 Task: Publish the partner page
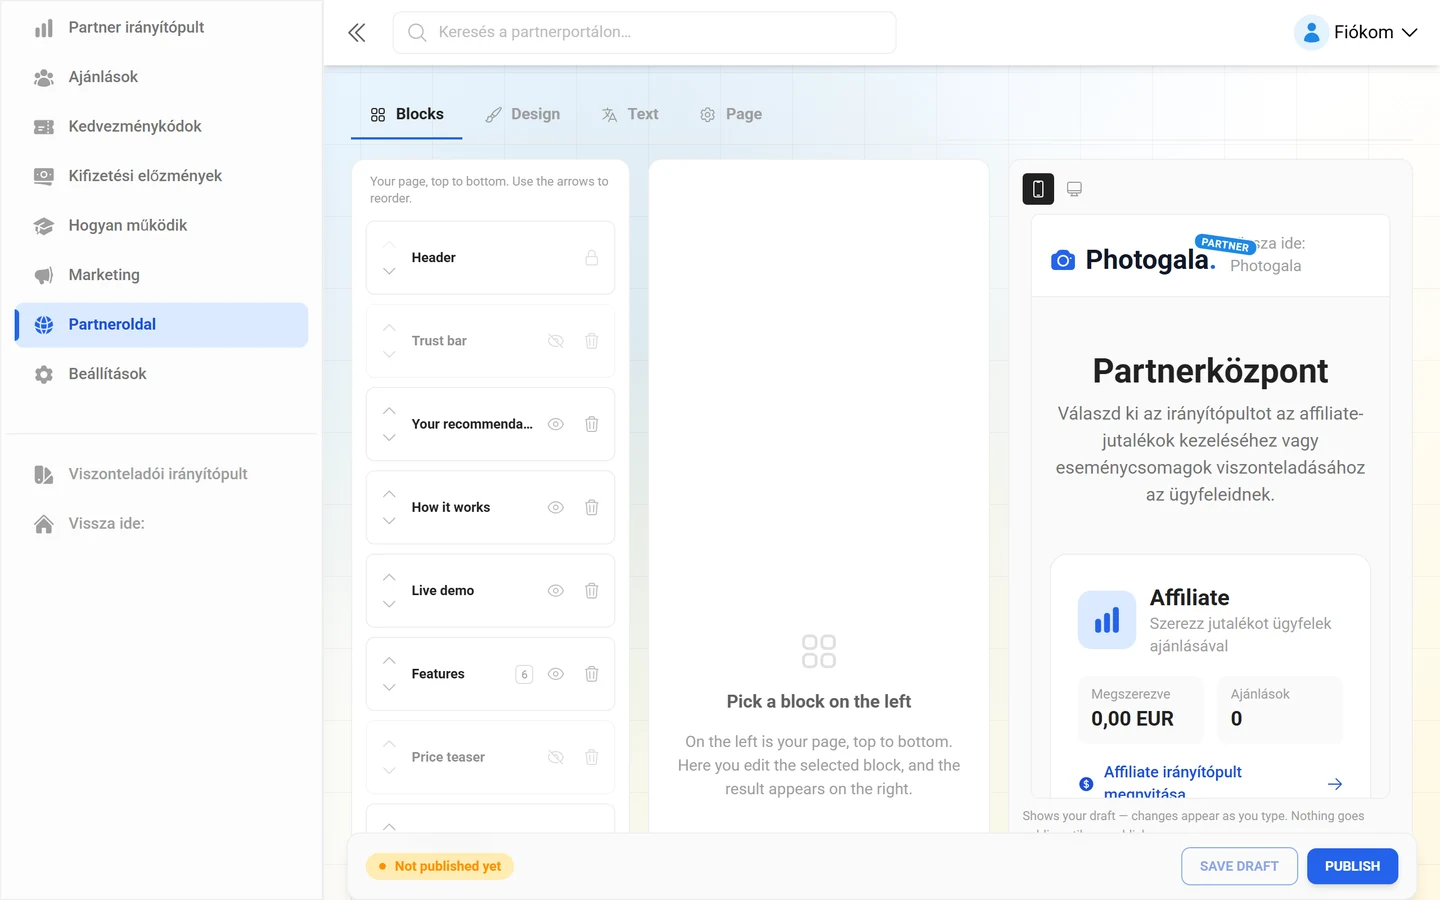[x=1352, y=866]
